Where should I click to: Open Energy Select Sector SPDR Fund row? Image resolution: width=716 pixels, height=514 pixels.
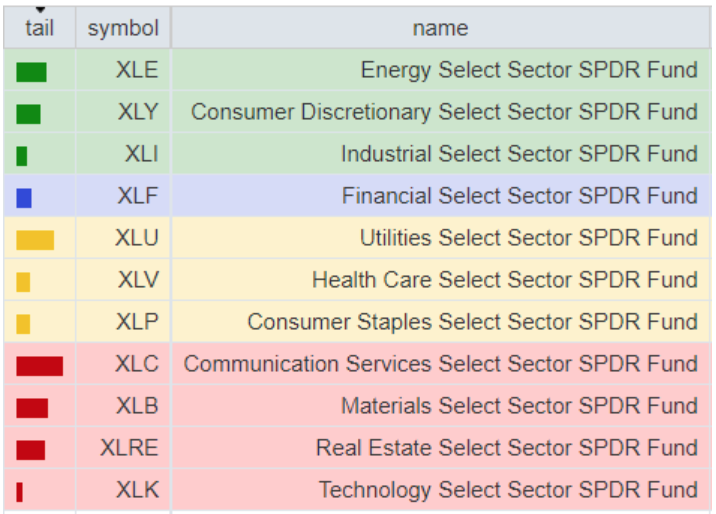tap(528, 70)
